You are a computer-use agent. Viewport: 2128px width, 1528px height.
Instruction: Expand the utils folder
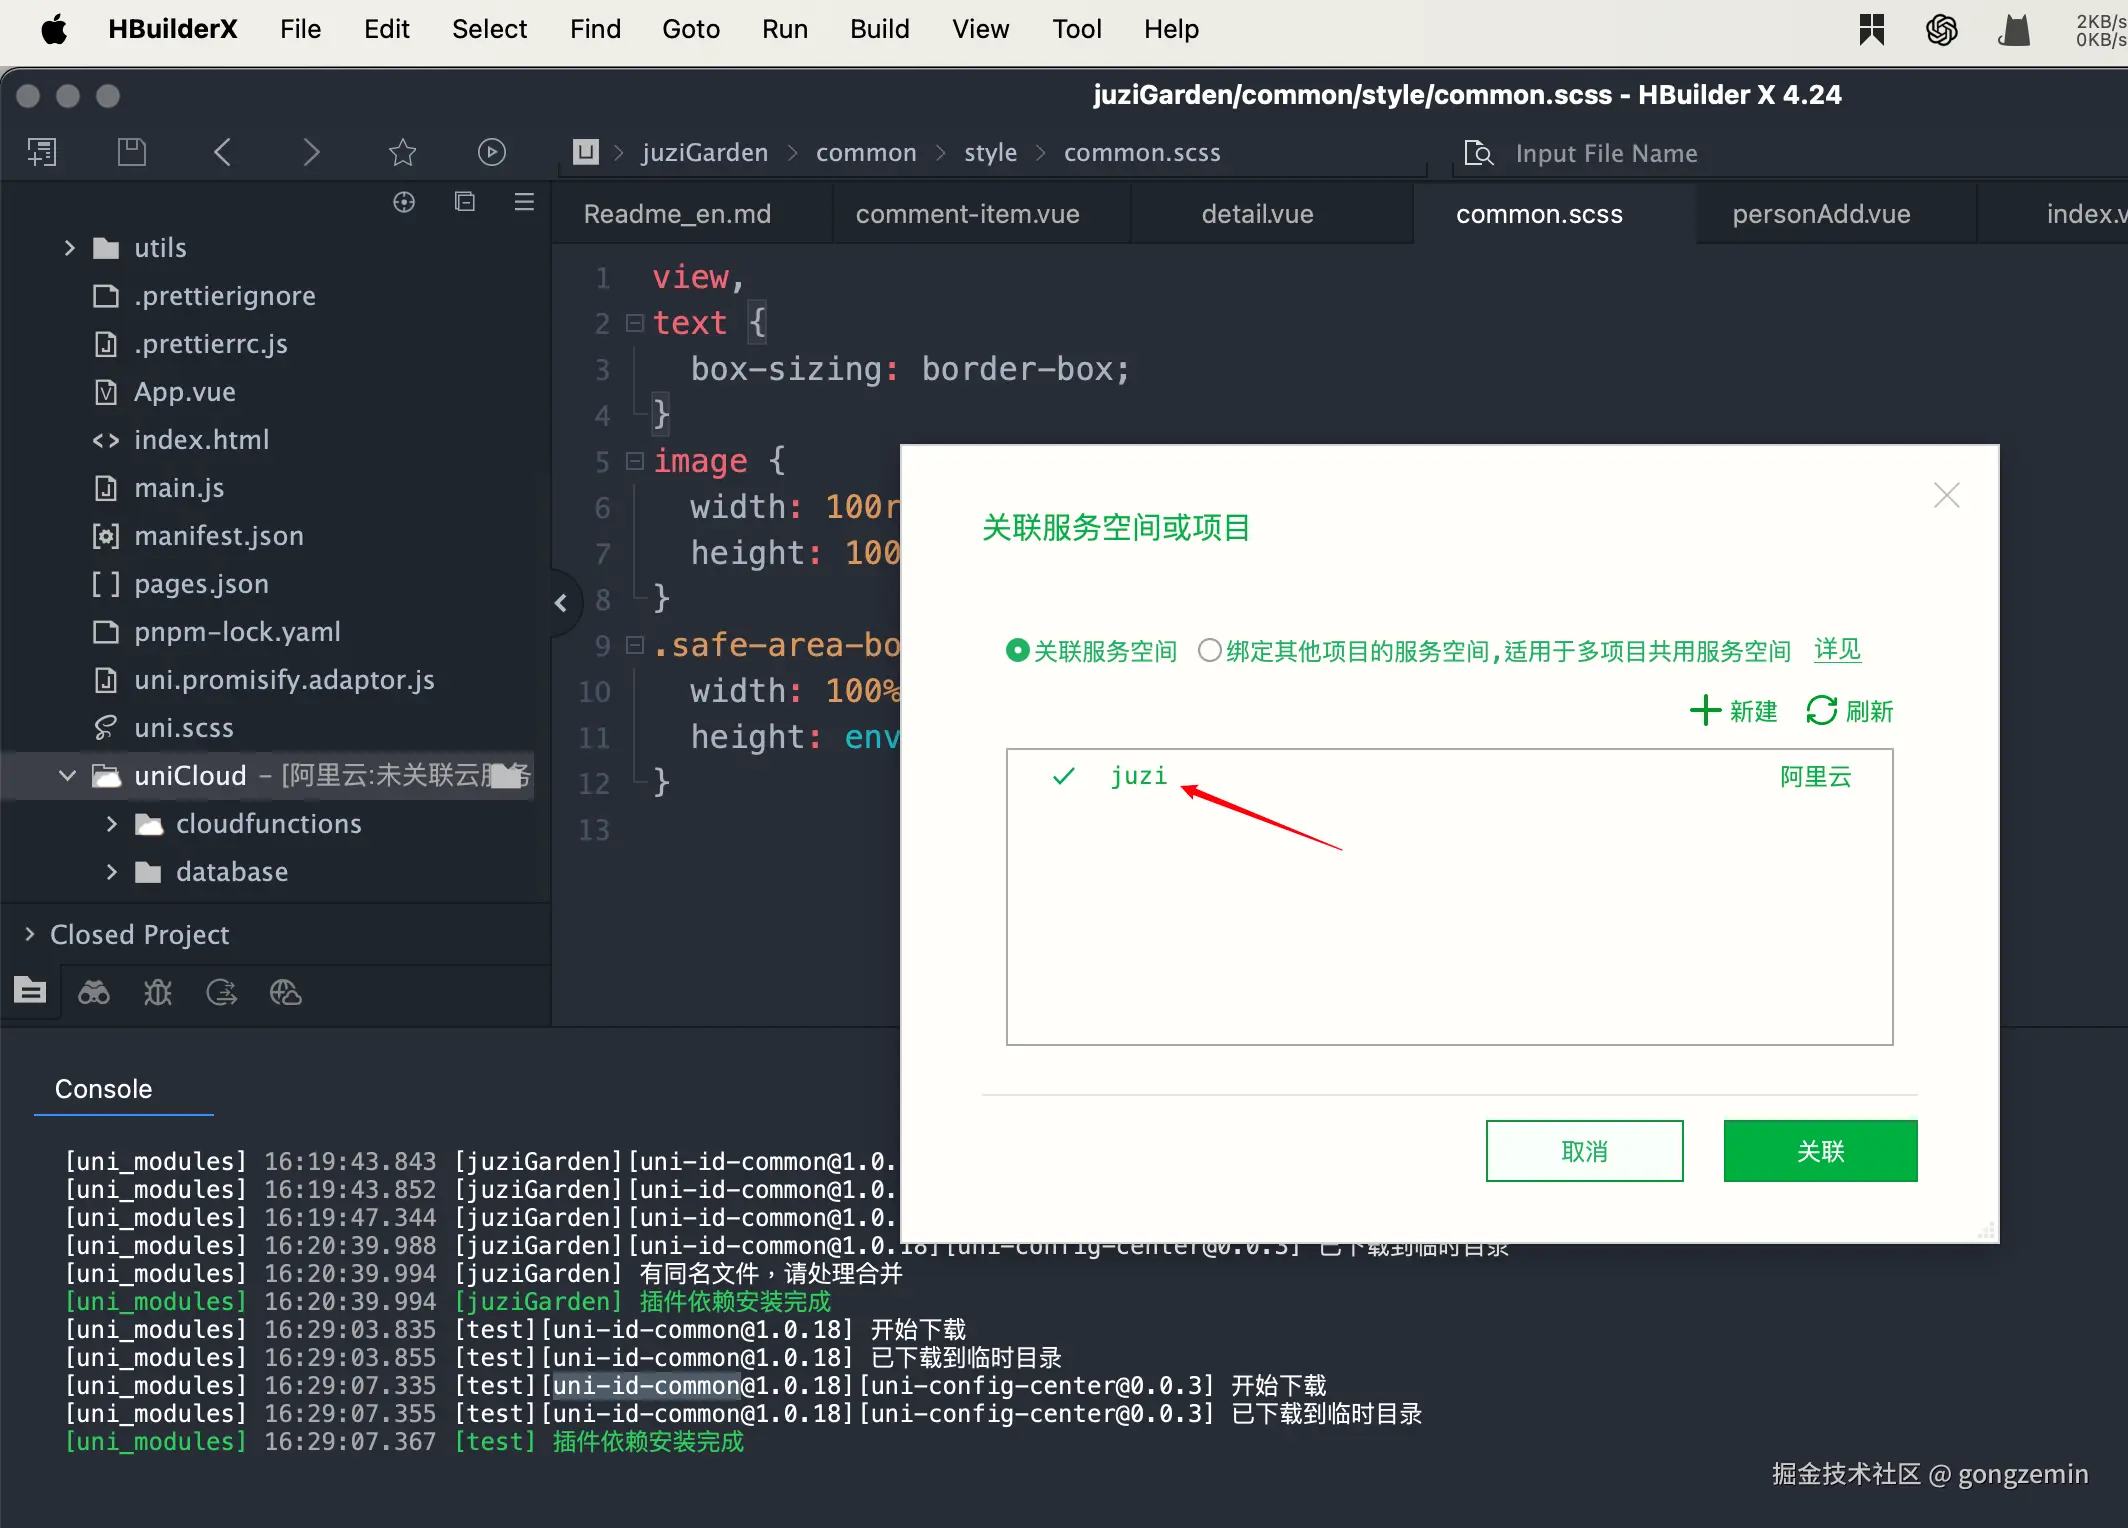69,247
